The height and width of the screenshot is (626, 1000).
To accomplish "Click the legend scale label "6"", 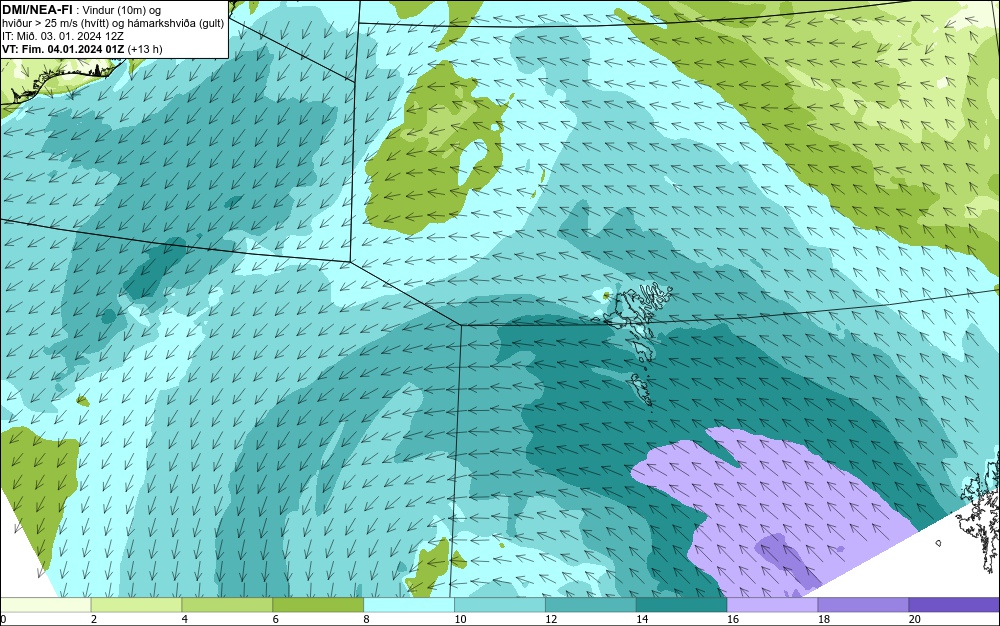I will pos(276,619).
